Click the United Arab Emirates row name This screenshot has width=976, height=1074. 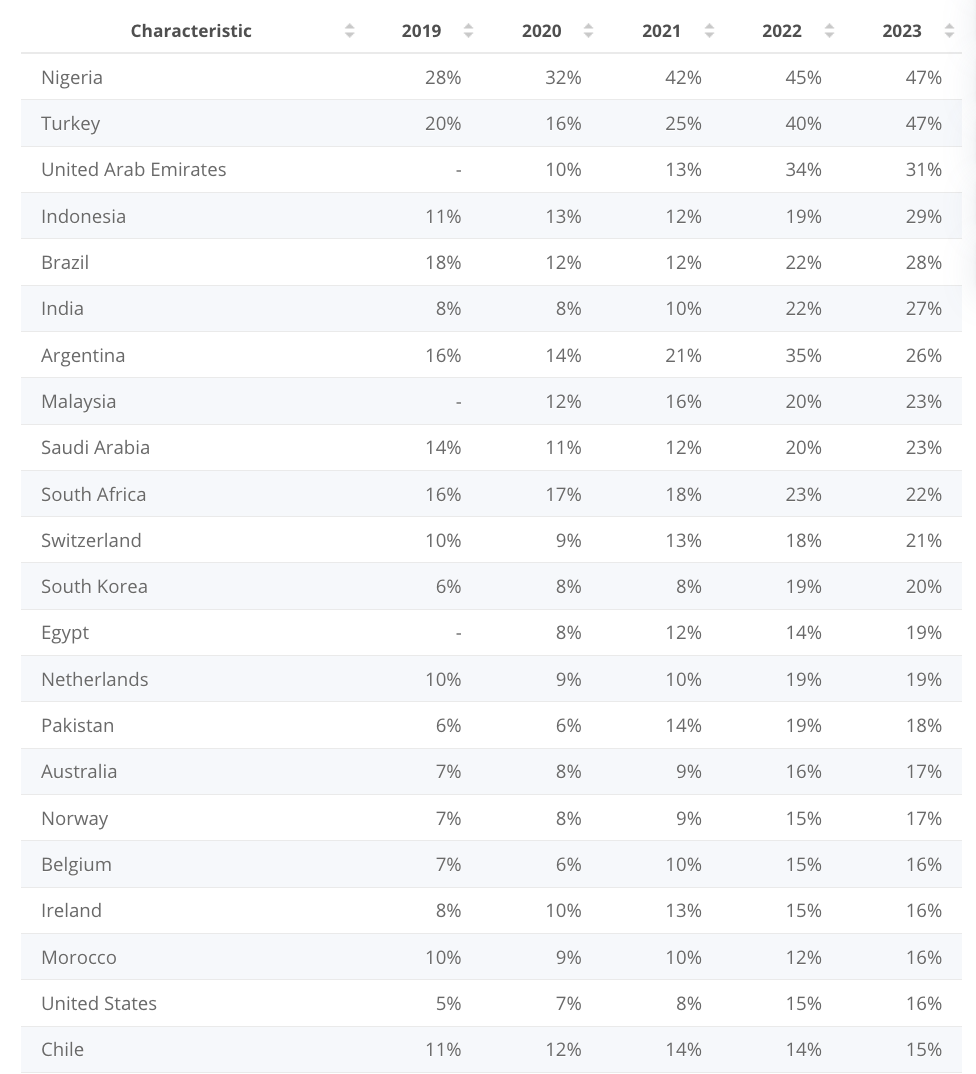pyautogui.click(x=134, y=169)
